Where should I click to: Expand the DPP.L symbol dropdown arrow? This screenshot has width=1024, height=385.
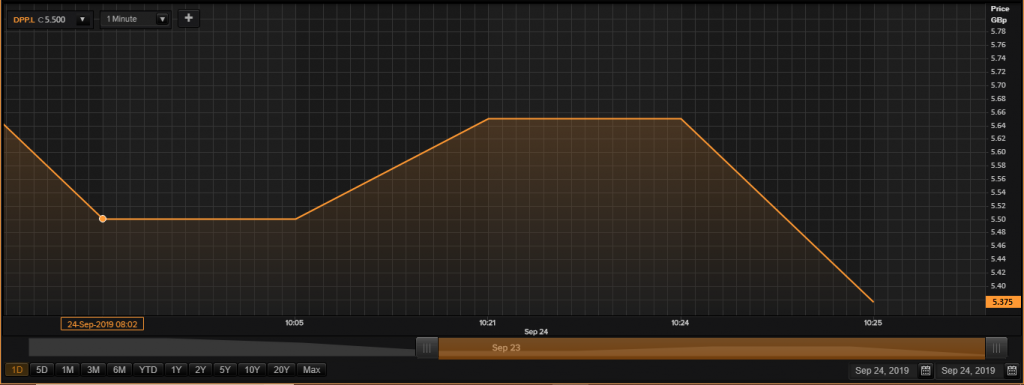[82, 20]
